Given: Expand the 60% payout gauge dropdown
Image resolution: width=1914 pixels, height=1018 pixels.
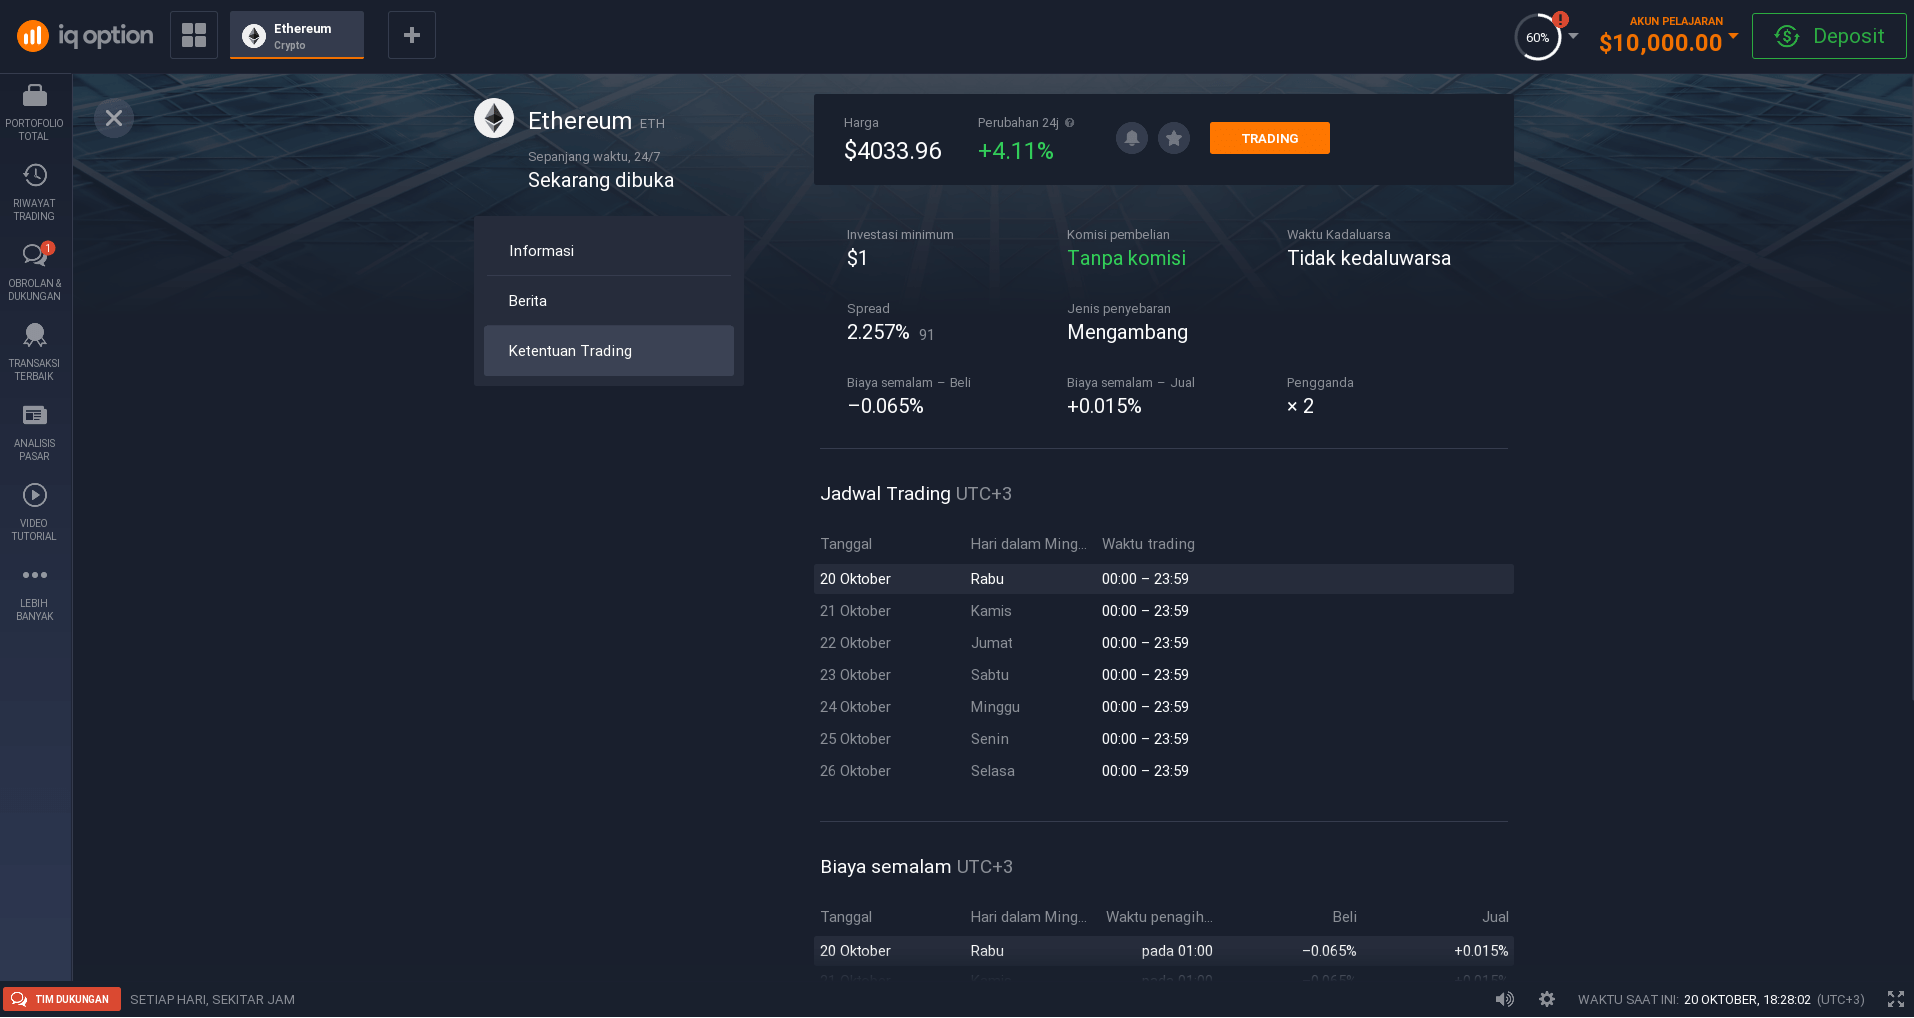Looking at the screenshot, I should (1571, 37).
